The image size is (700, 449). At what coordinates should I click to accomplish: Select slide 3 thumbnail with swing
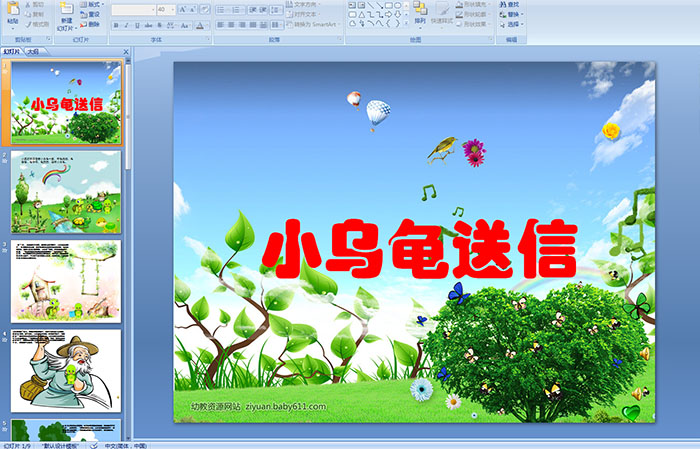tap(66, 281)
